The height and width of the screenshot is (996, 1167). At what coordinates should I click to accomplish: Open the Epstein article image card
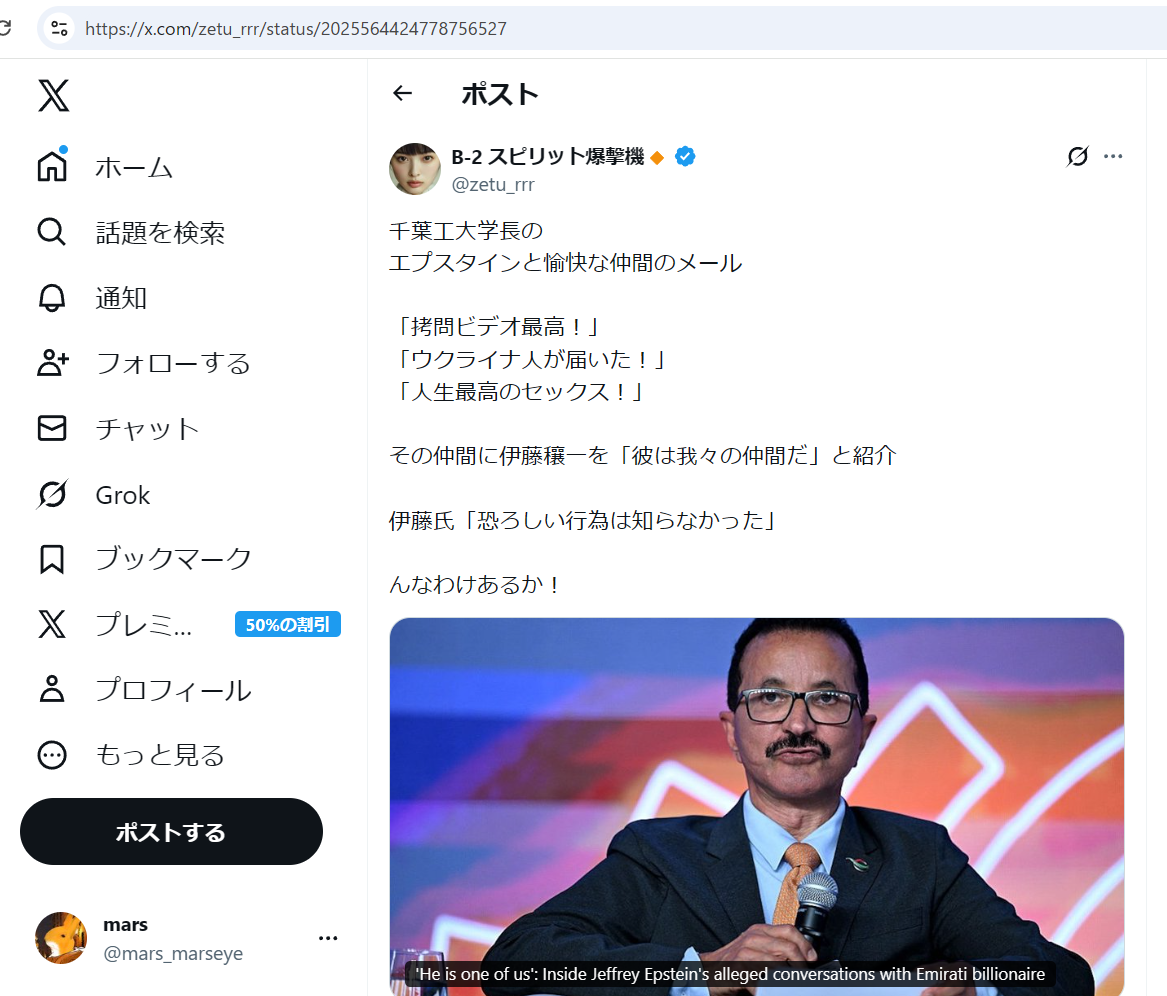point(756,800)
